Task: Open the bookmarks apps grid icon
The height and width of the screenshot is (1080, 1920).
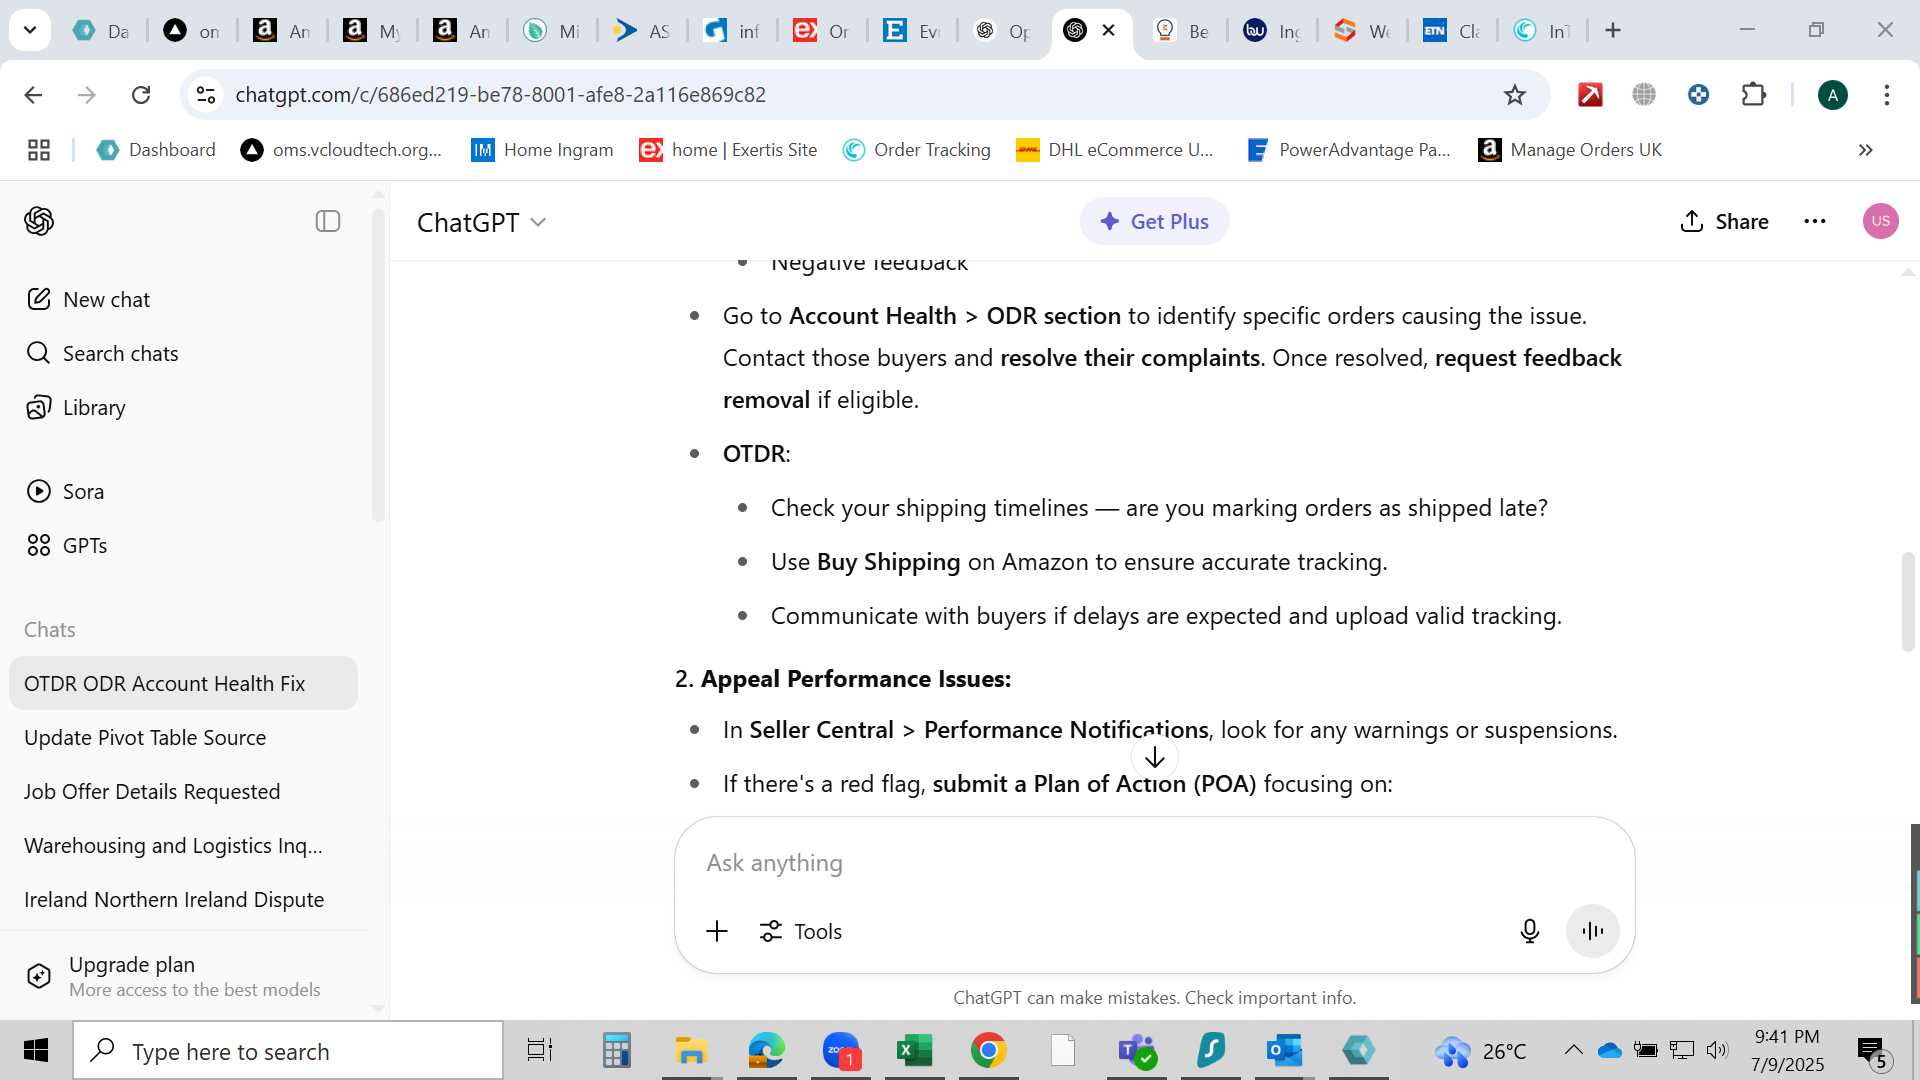Action: coord(39,150)
